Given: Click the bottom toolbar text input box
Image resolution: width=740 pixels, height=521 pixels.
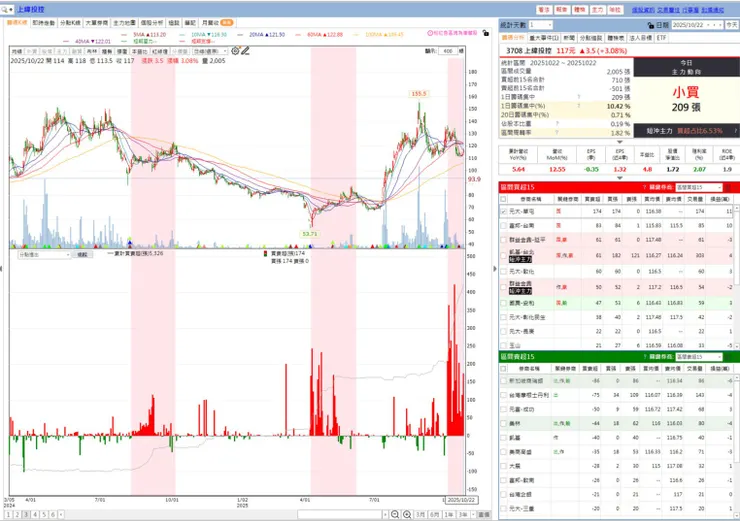Looking at the screenshot, I should tap(339, 515).
